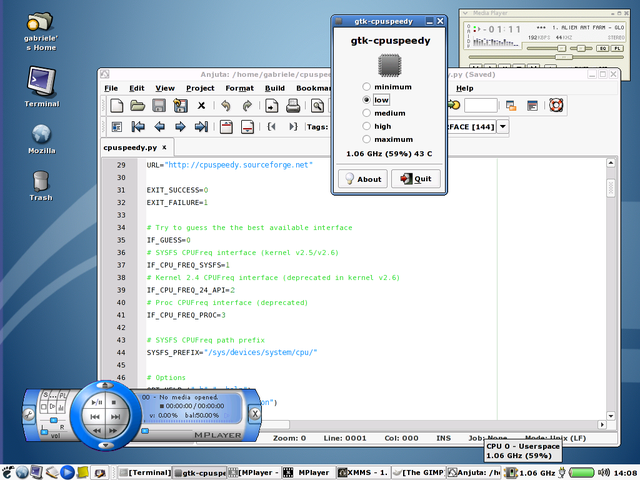Click the block start brace icon in Anjuta

click(271, 127)
